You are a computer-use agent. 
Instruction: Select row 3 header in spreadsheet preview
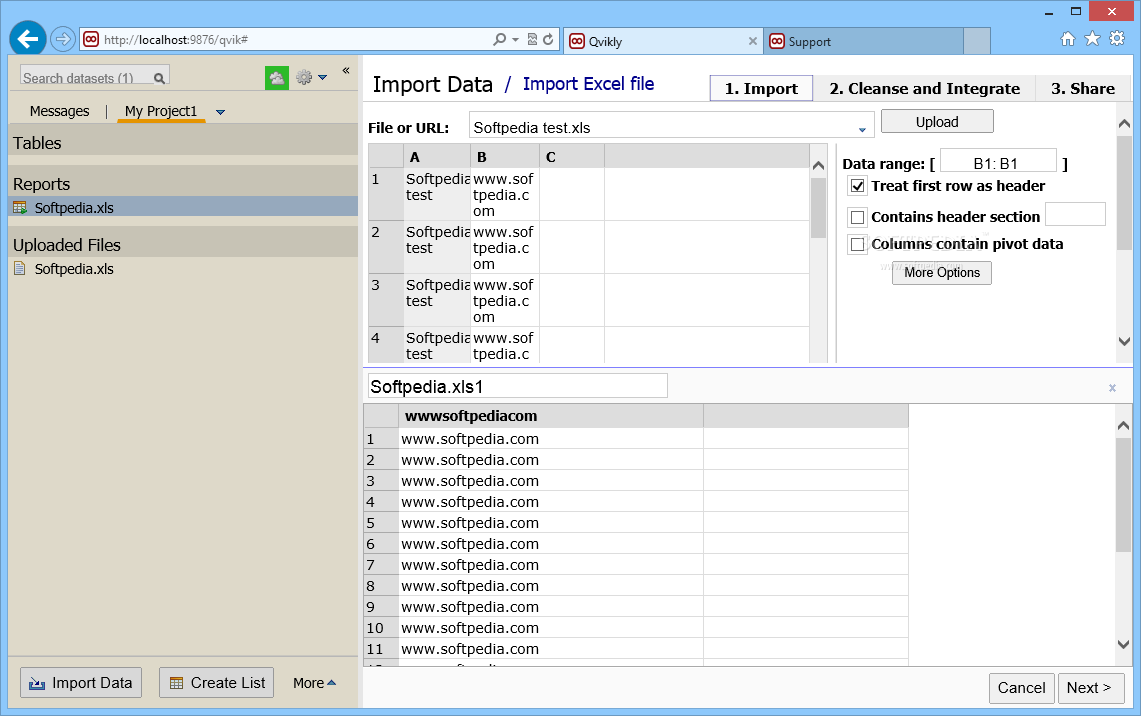(x=386, y=300)
